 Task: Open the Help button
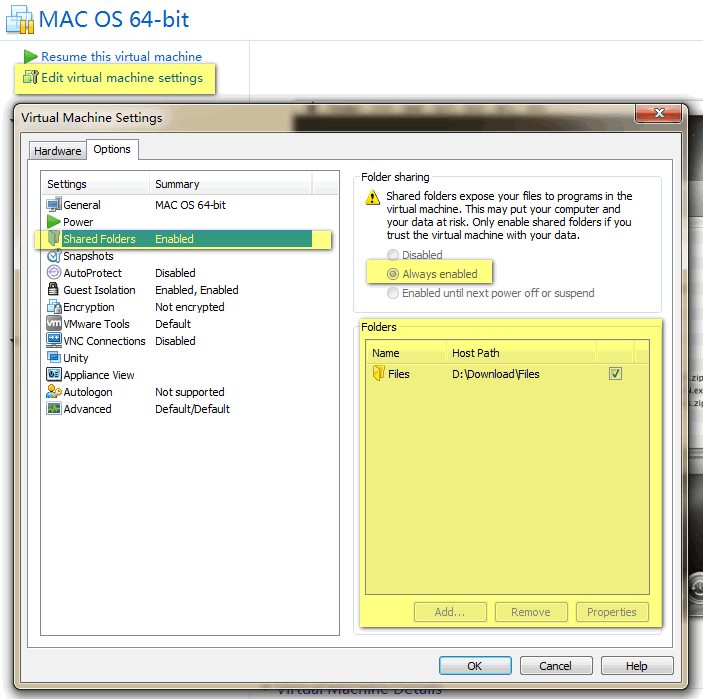coord(637,666)
